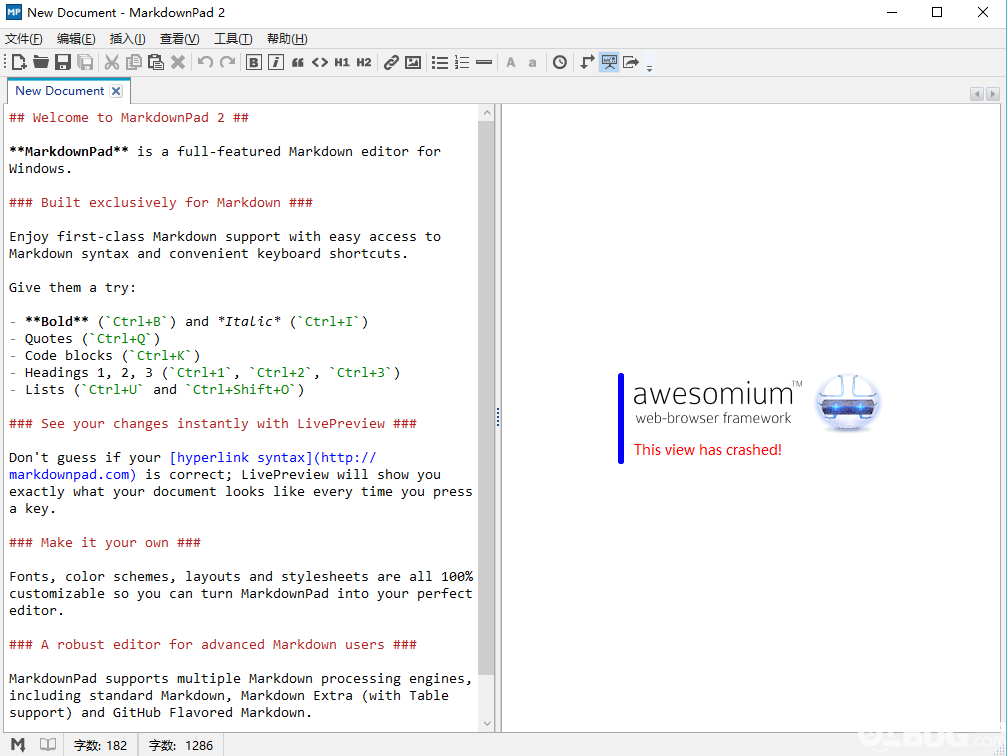
Task: Click the word count showing 182
Action: tap(100, 745)
